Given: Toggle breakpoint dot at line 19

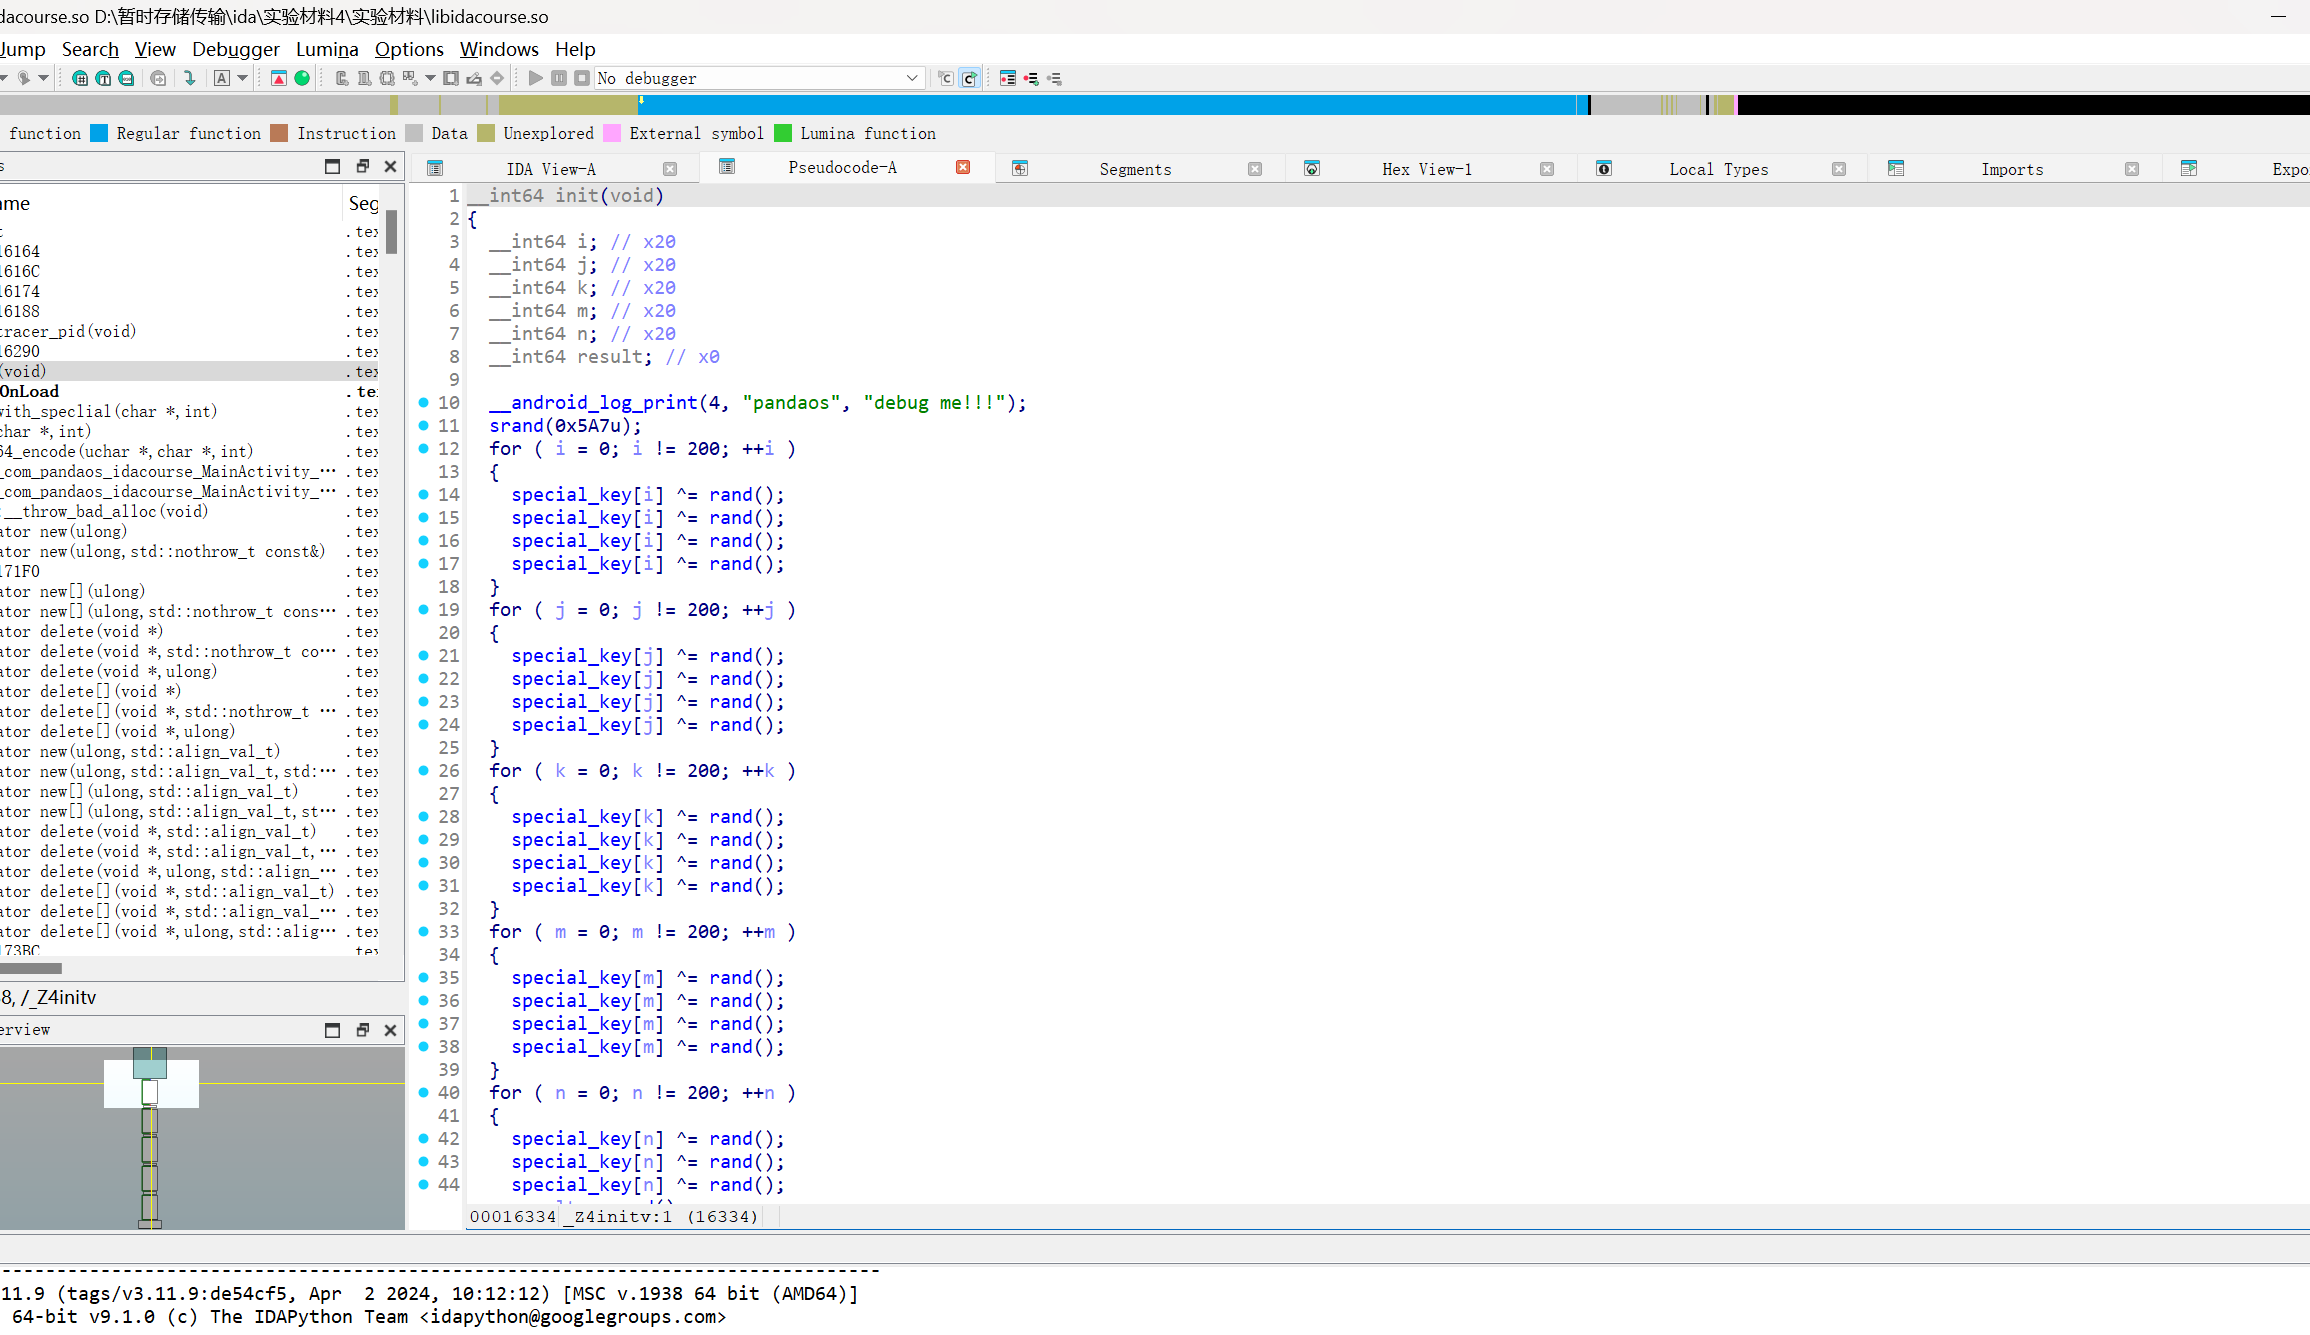Looking at the screenshot, I should point(424,609).
